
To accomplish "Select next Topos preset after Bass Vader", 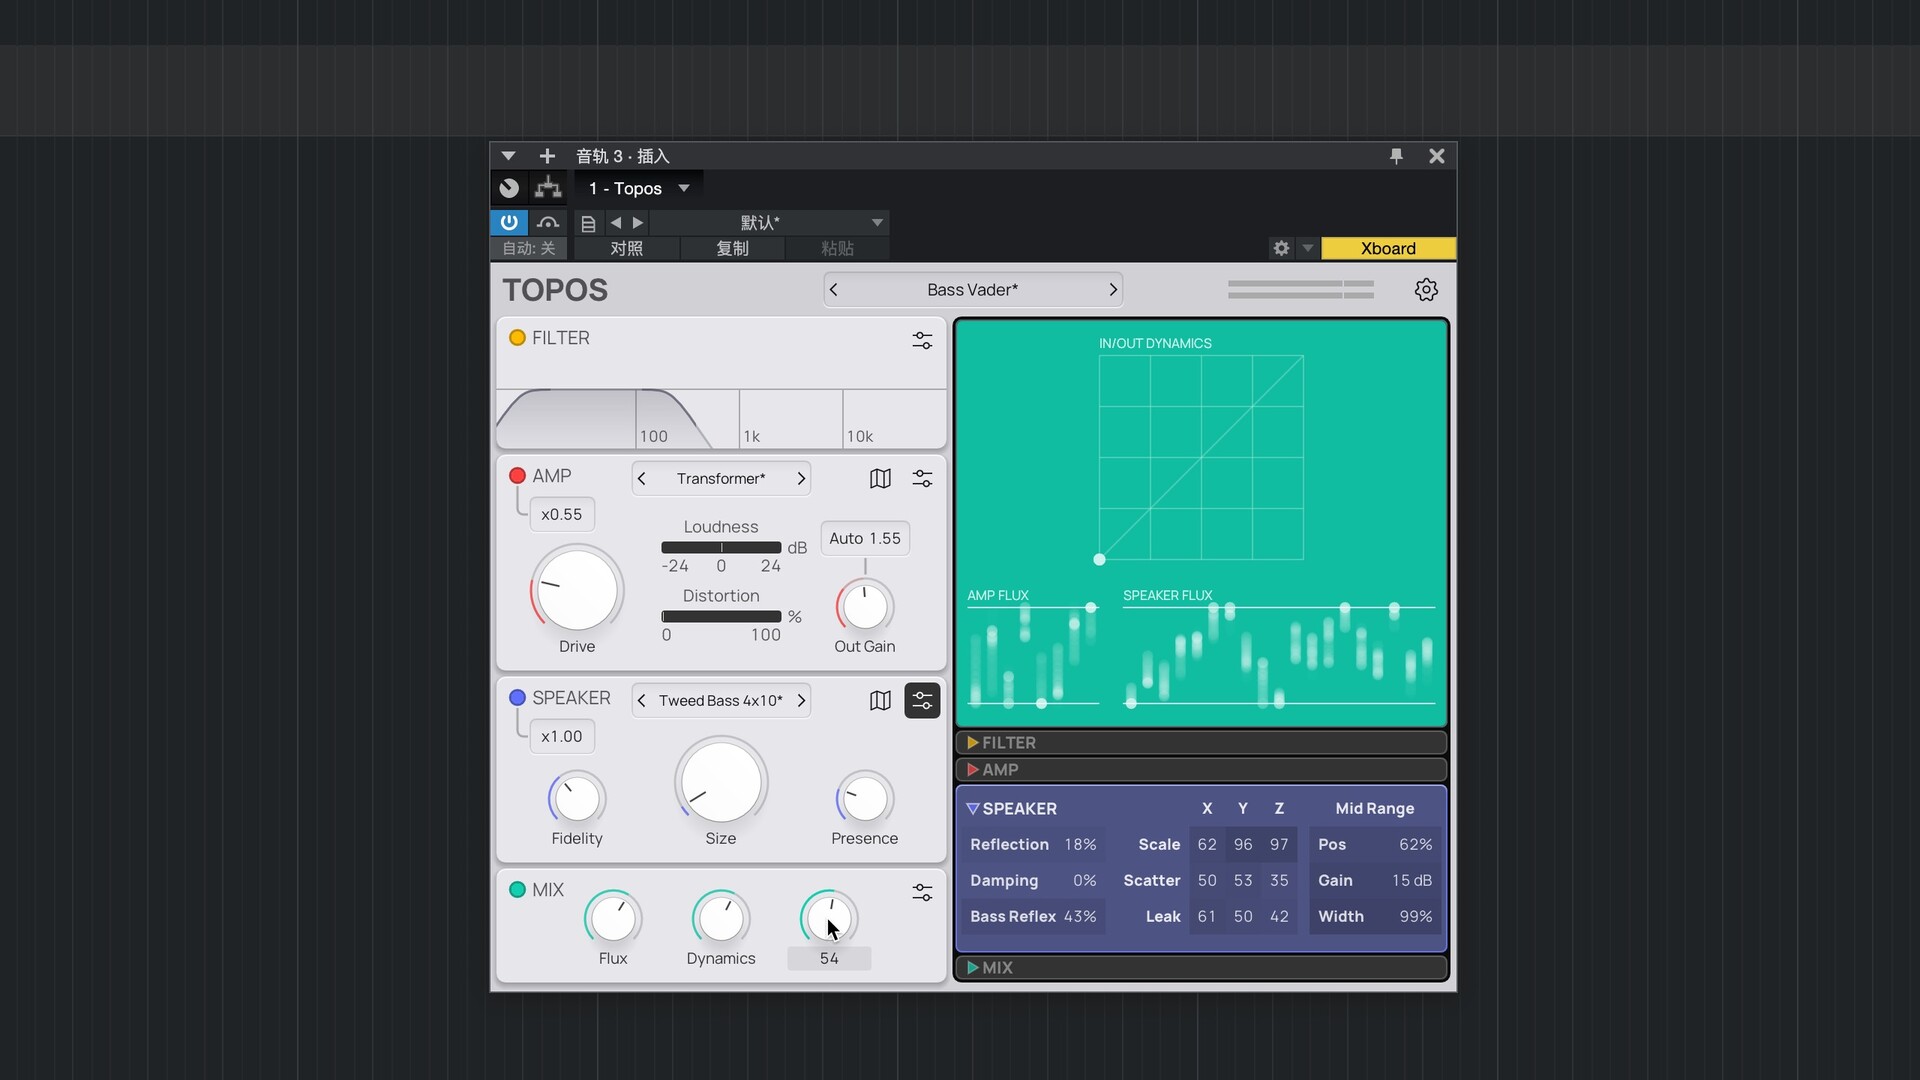I will coord(1112,290).
